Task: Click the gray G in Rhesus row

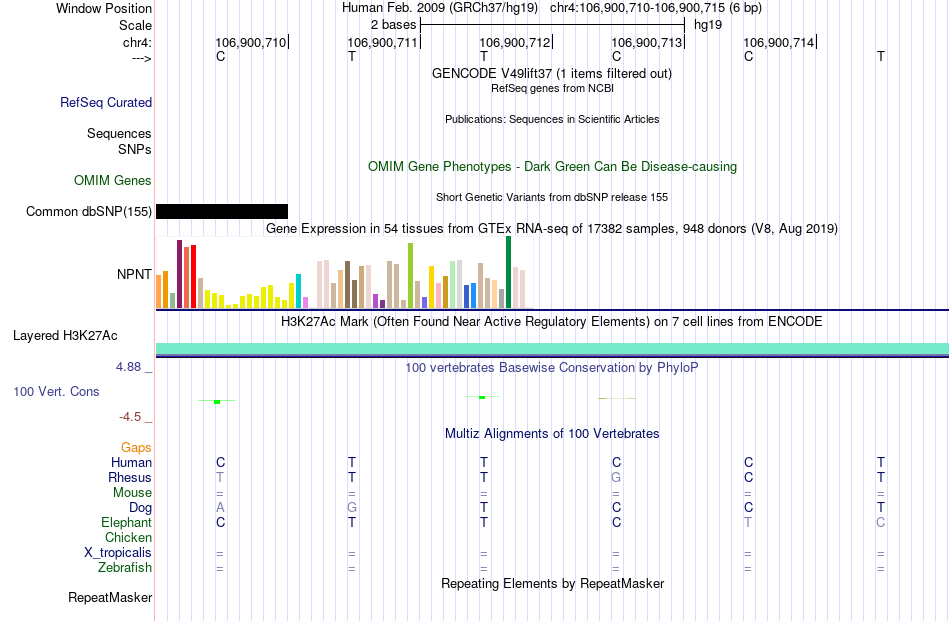Action: click(616, 477)
